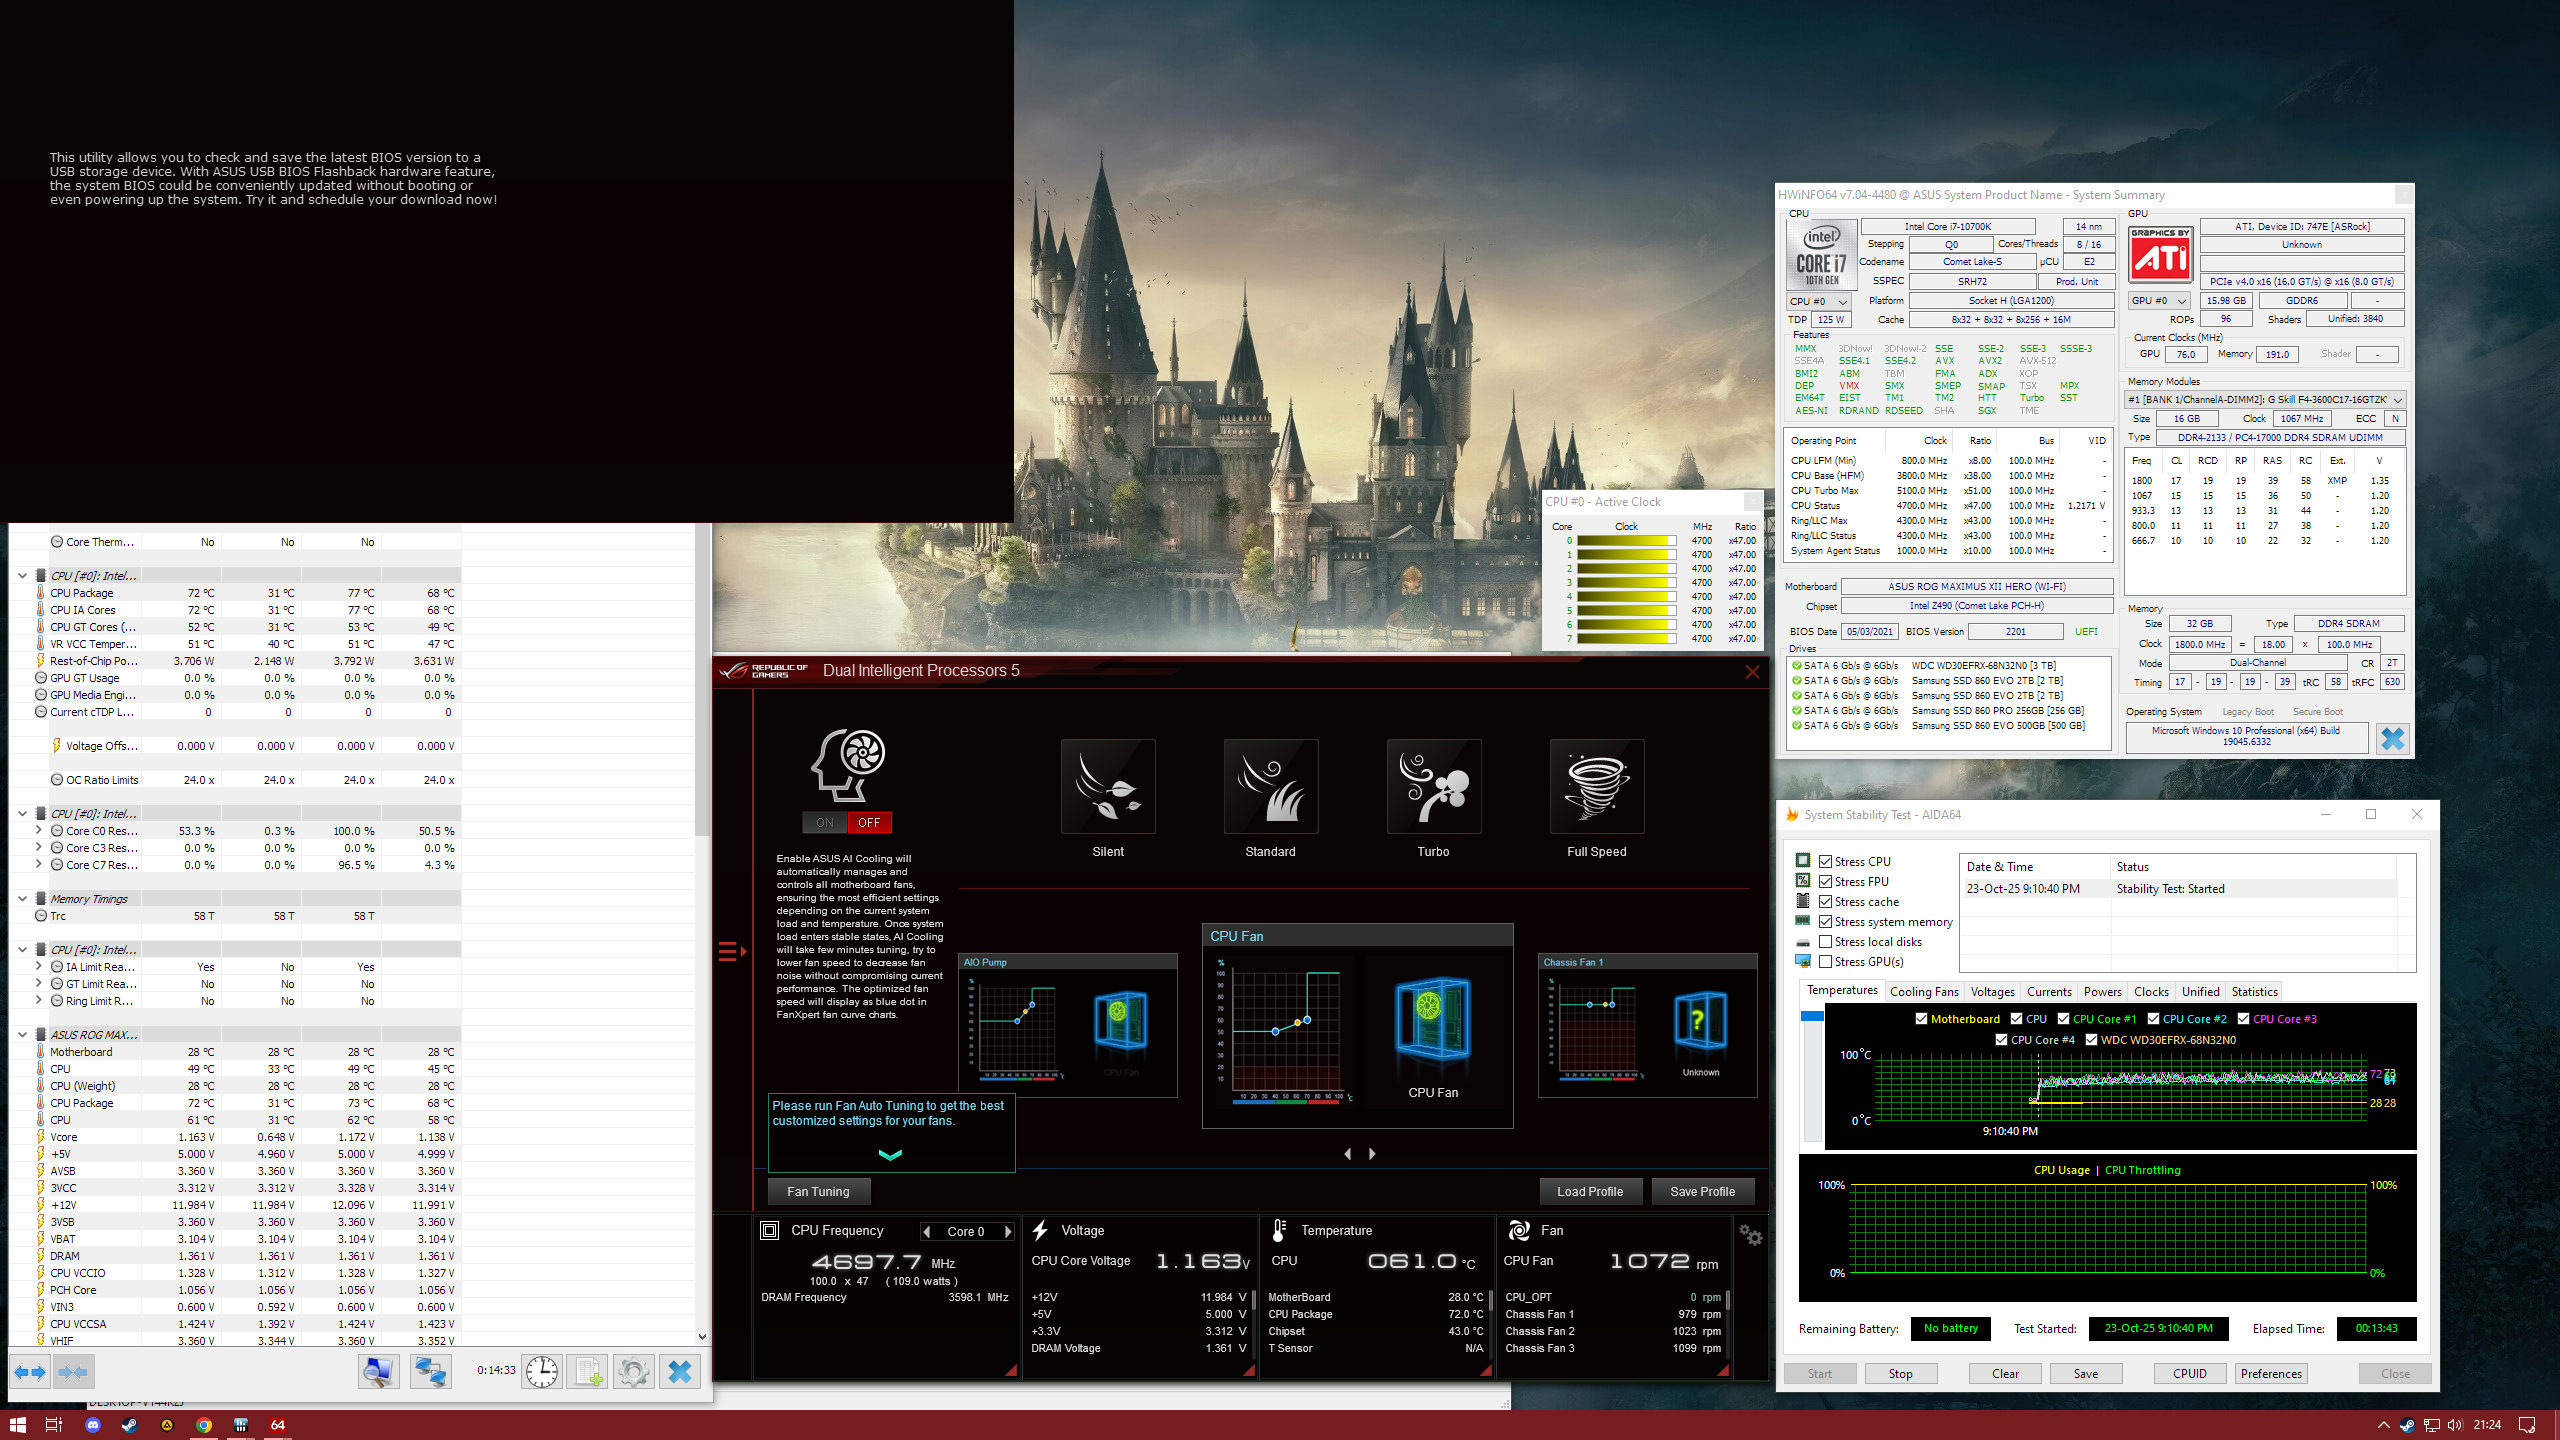Viewport: 2560px width, 1440px height.
Task: Expand the Core C0 Residency row
Action: click(x=38, y=831)
